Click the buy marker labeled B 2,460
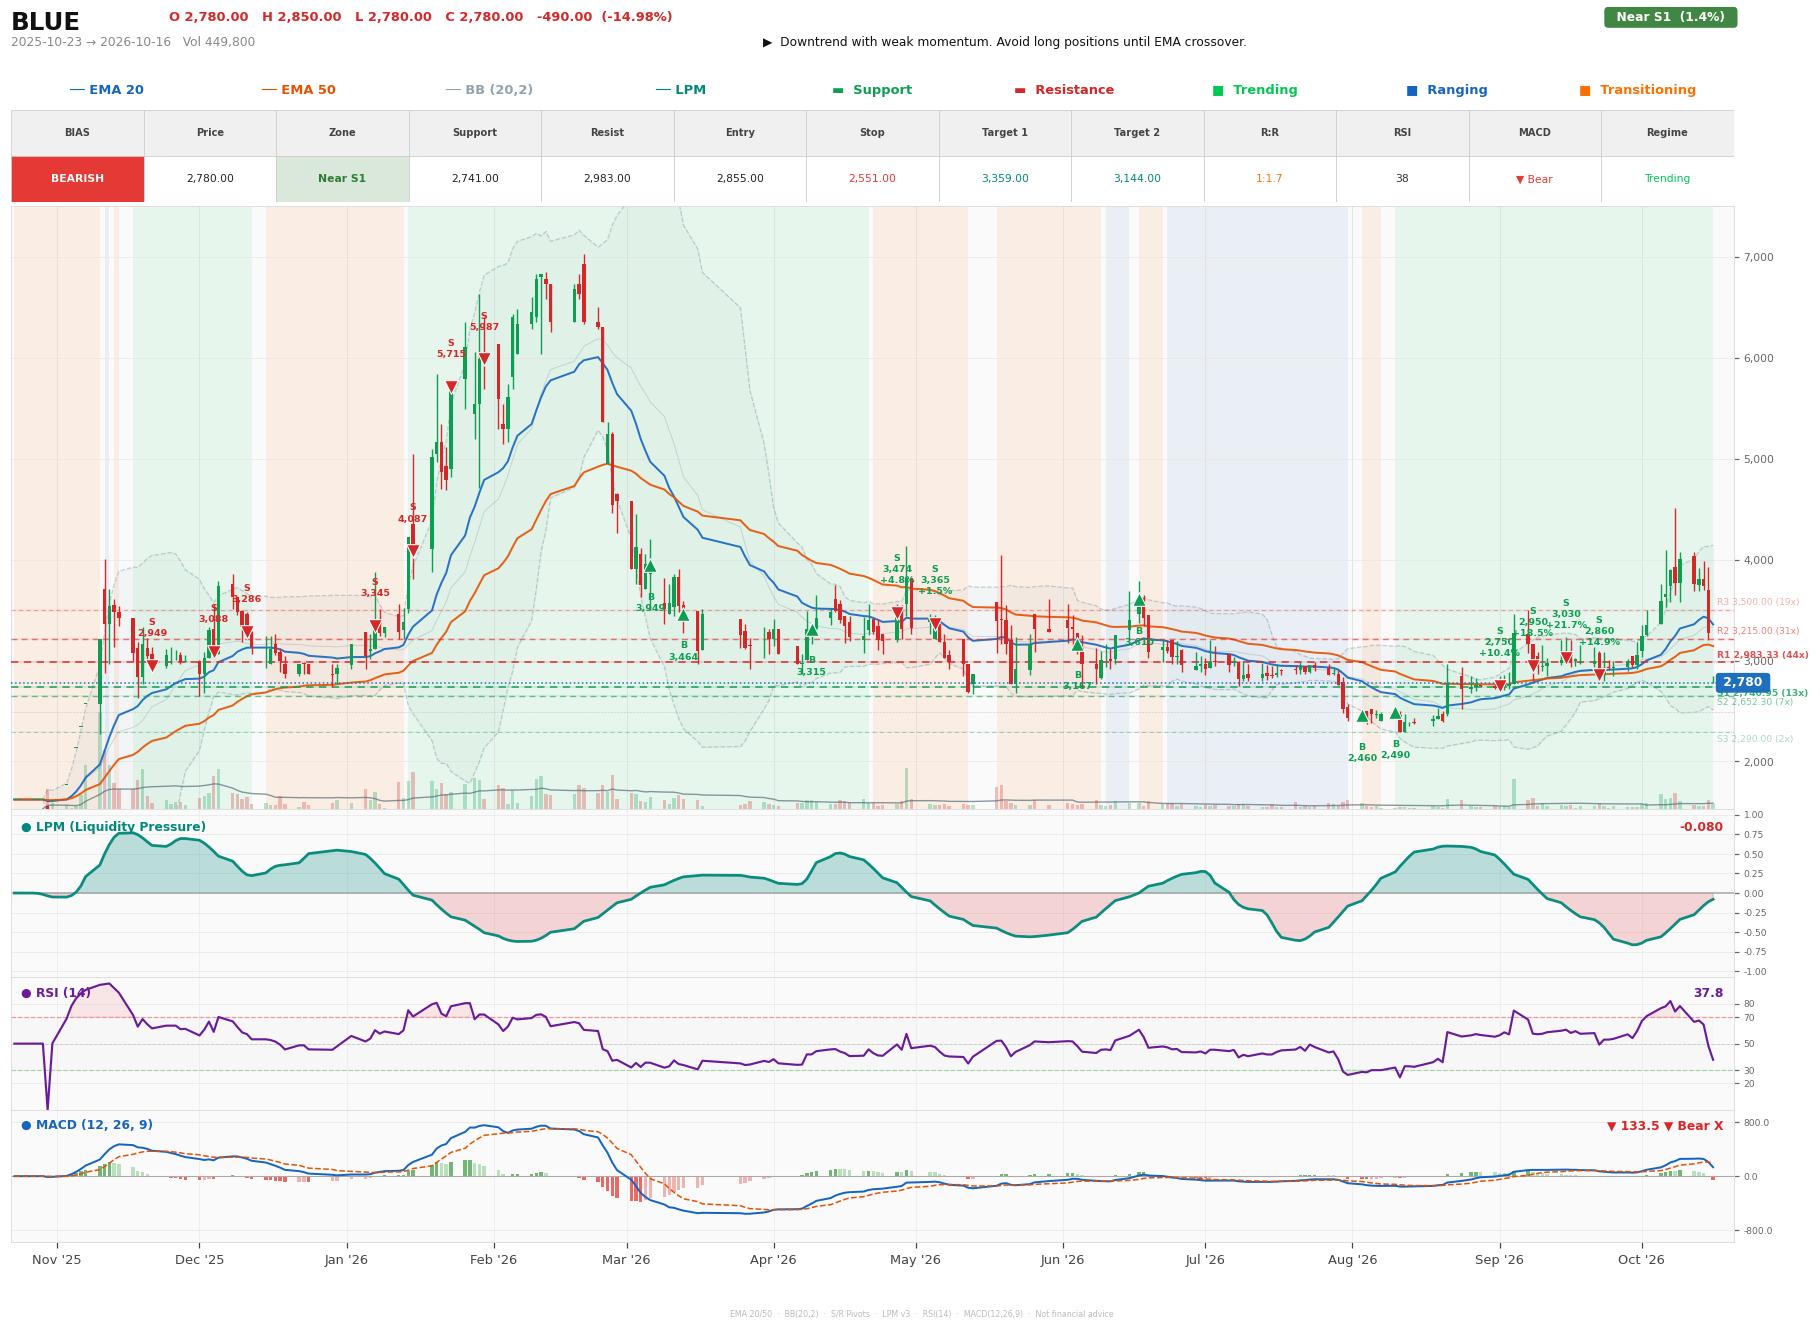The height and width of the screenshot is (1330, 1820). [1362, 716]
